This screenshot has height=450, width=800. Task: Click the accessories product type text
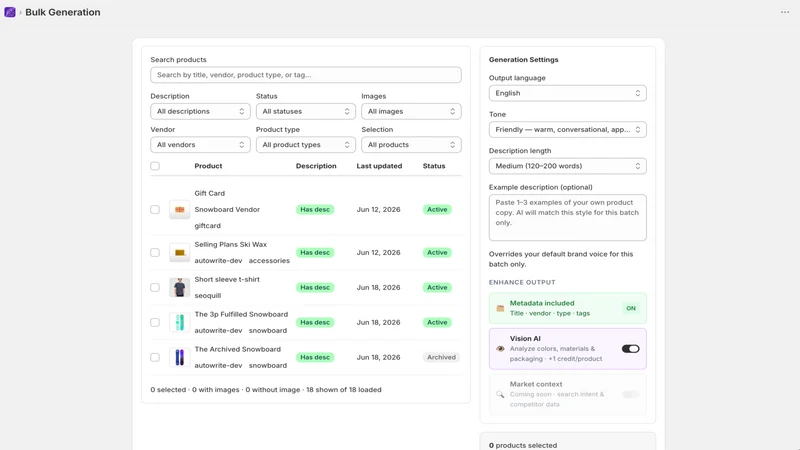[x=269, y=261]
